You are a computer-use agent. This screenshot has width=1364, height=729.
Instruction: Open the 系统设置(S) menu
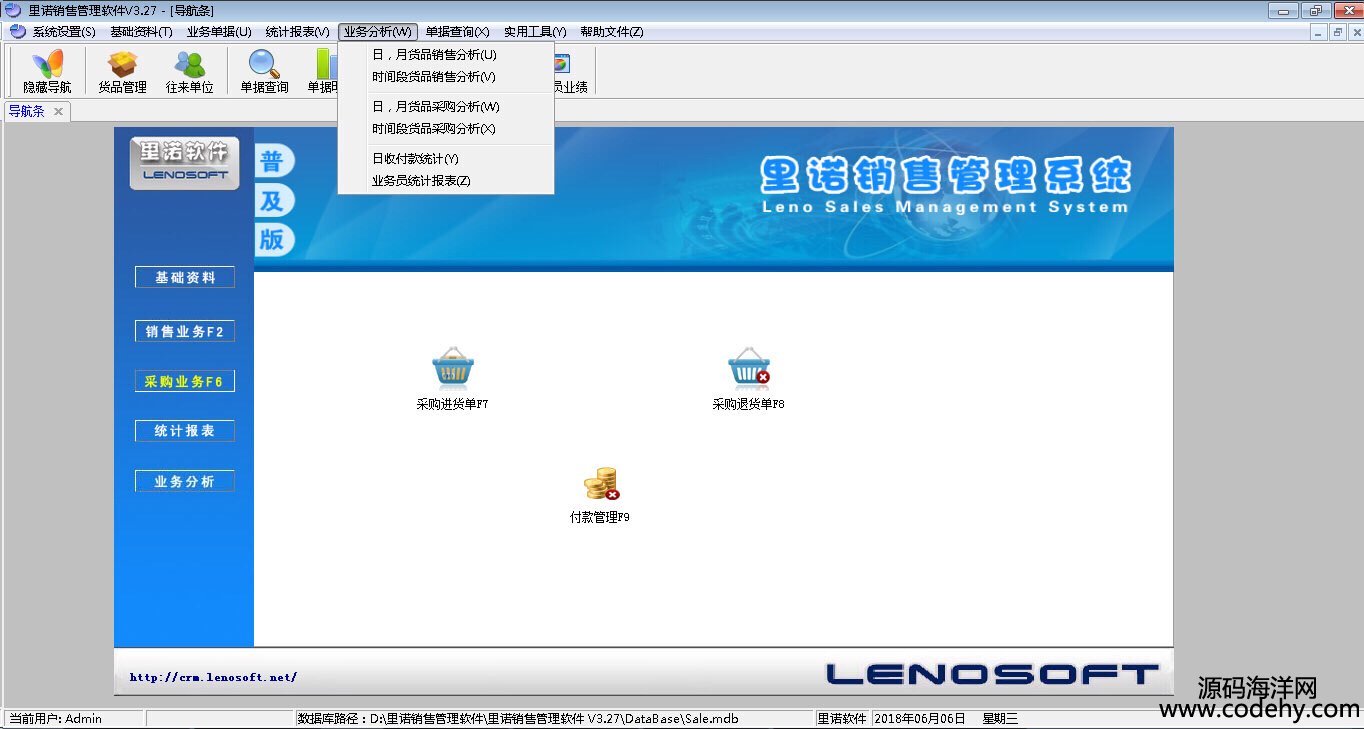[x=64, y=32]
